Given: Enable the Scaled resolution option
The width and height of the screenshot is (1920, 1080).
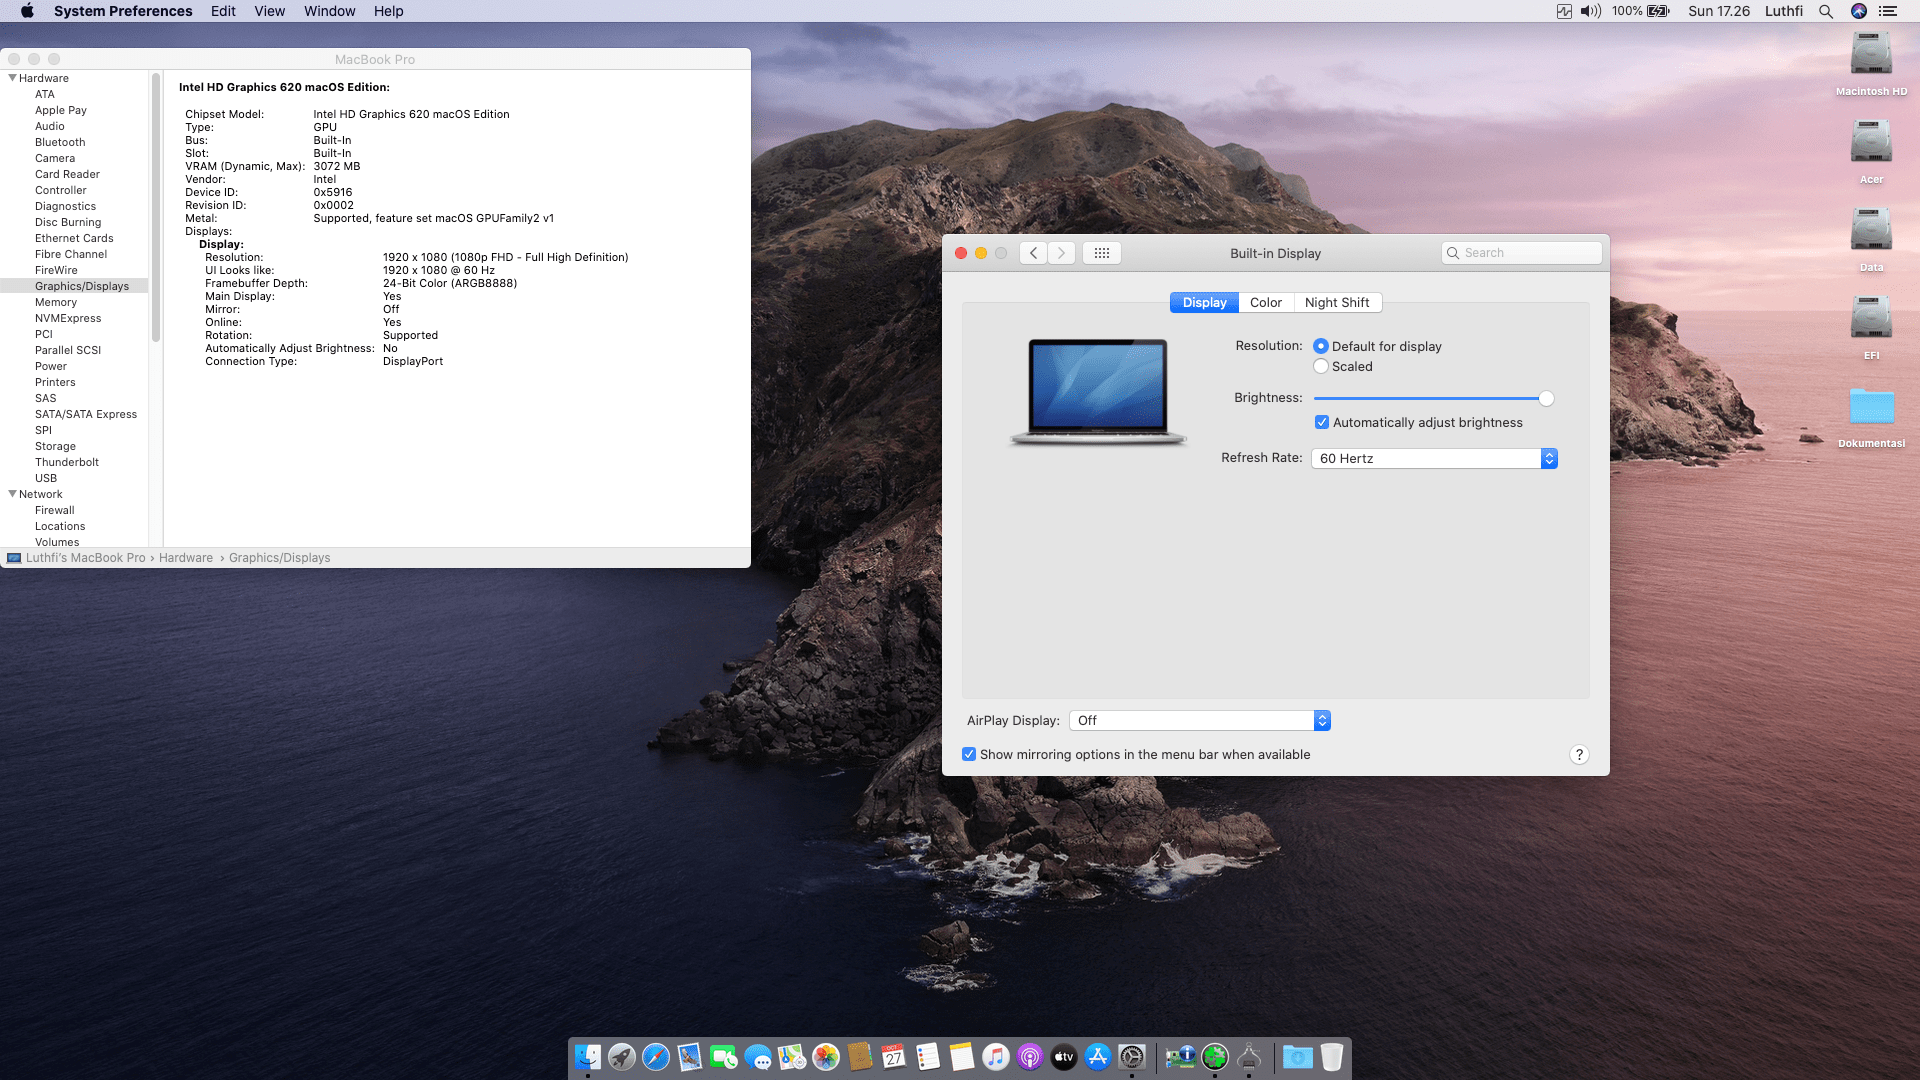Looking at the screenshot, I should pyautogui.click(x=1321, y=366).
